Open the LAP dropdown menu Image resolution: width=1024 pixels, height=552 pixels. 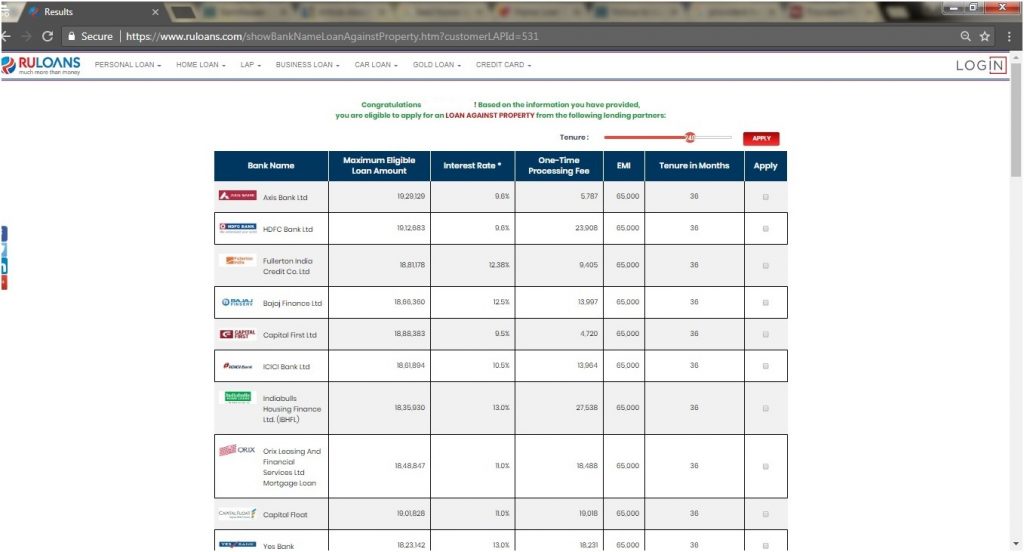point(250,65)
